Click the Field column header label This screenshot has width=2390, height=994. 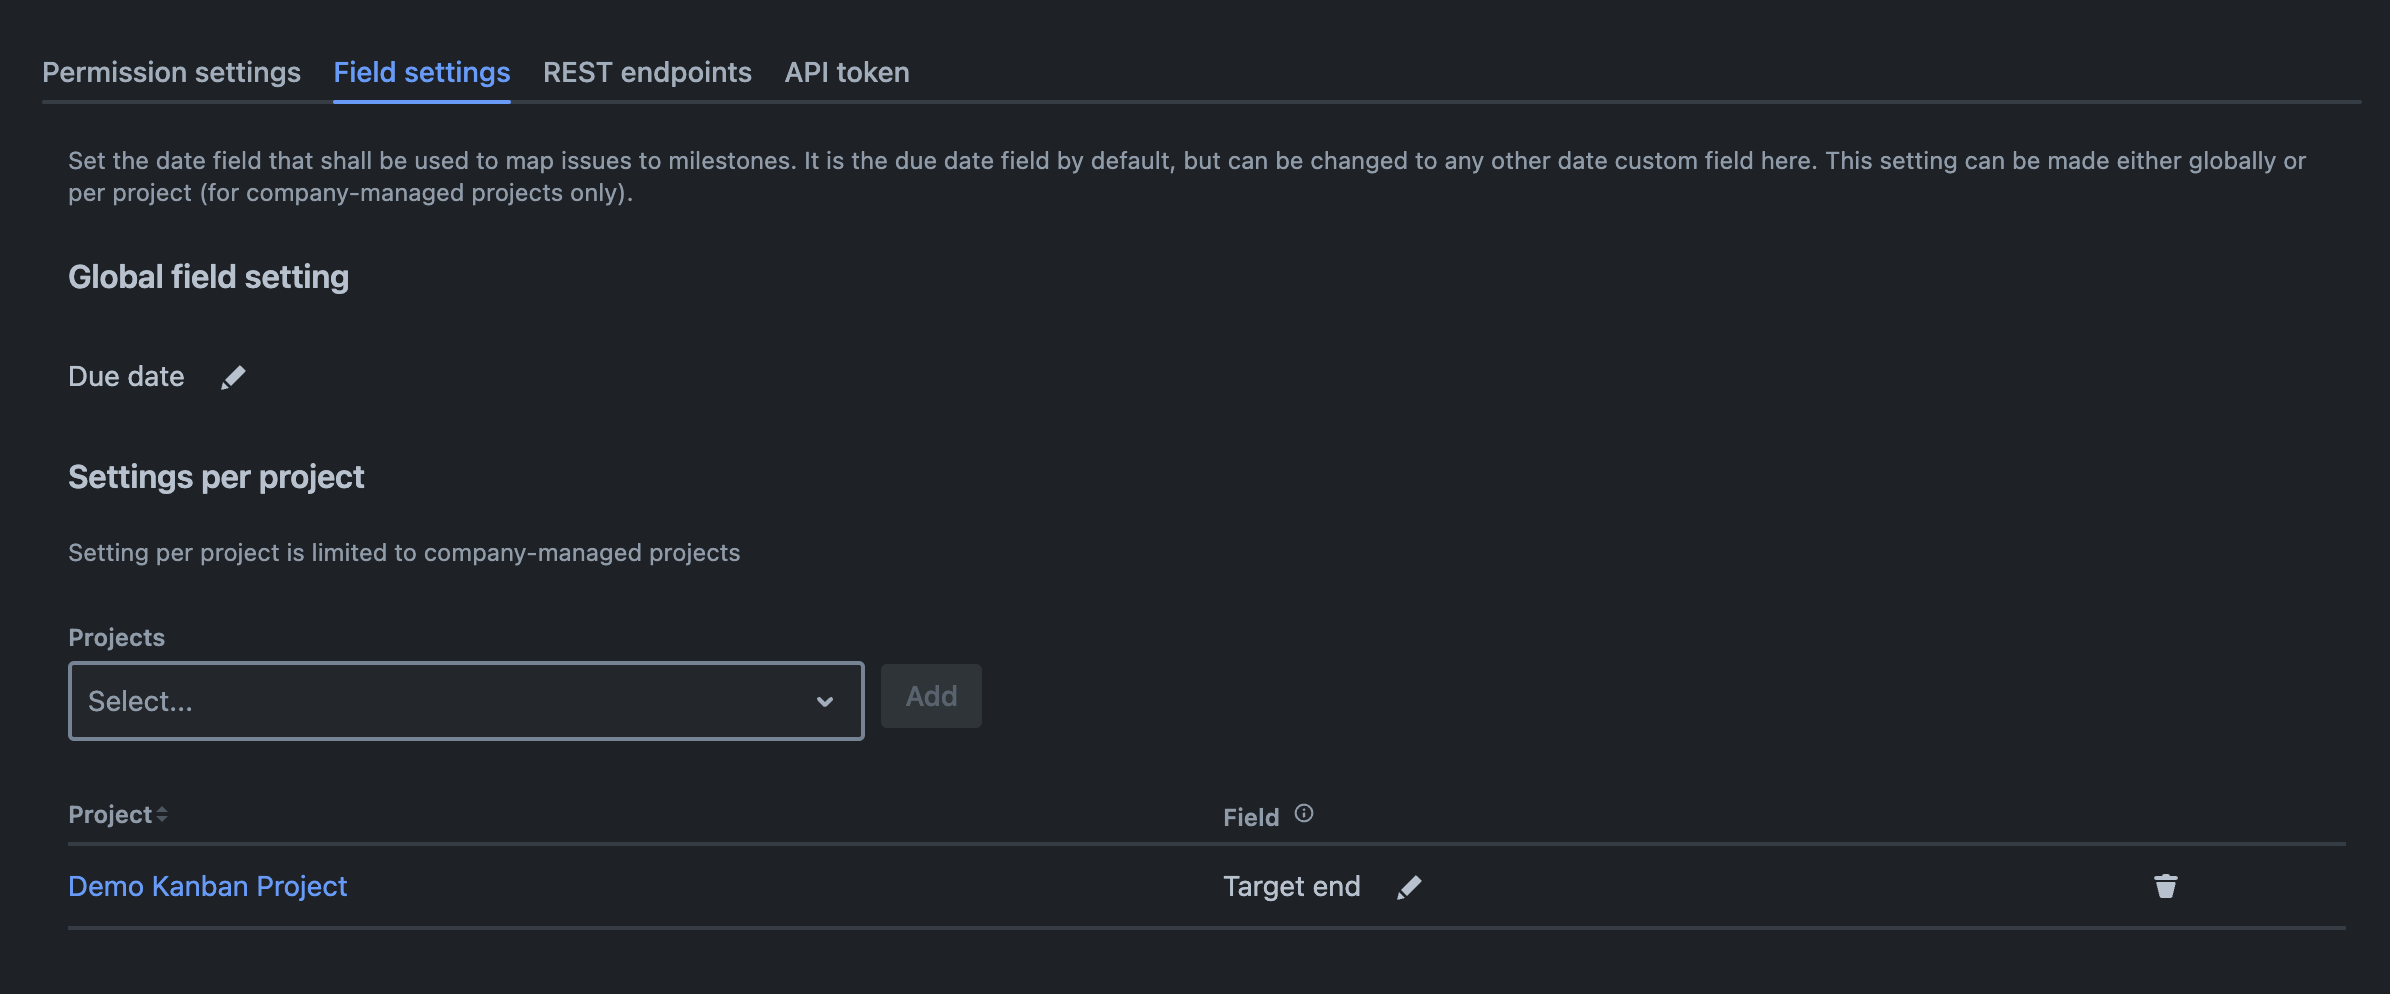click(x=1251, y=818)
